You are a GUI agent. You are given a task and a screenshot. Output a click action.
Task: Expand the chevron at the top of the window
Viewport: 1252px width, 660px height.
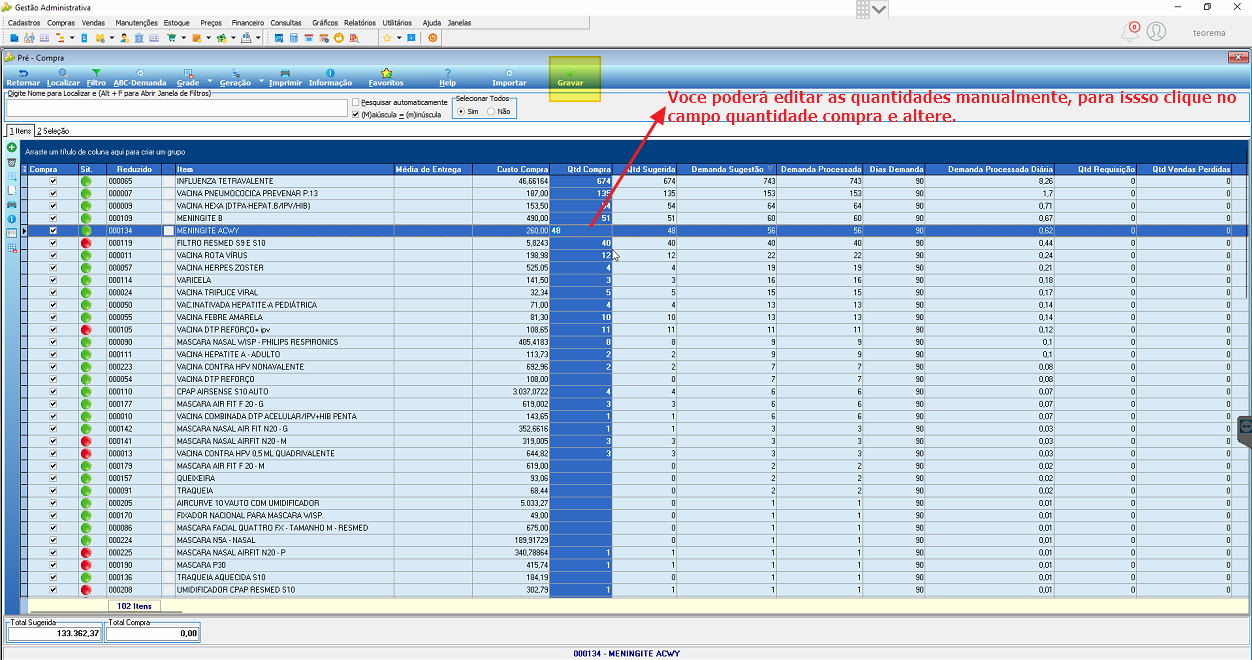pyautogui.click(x=879, y=9)
